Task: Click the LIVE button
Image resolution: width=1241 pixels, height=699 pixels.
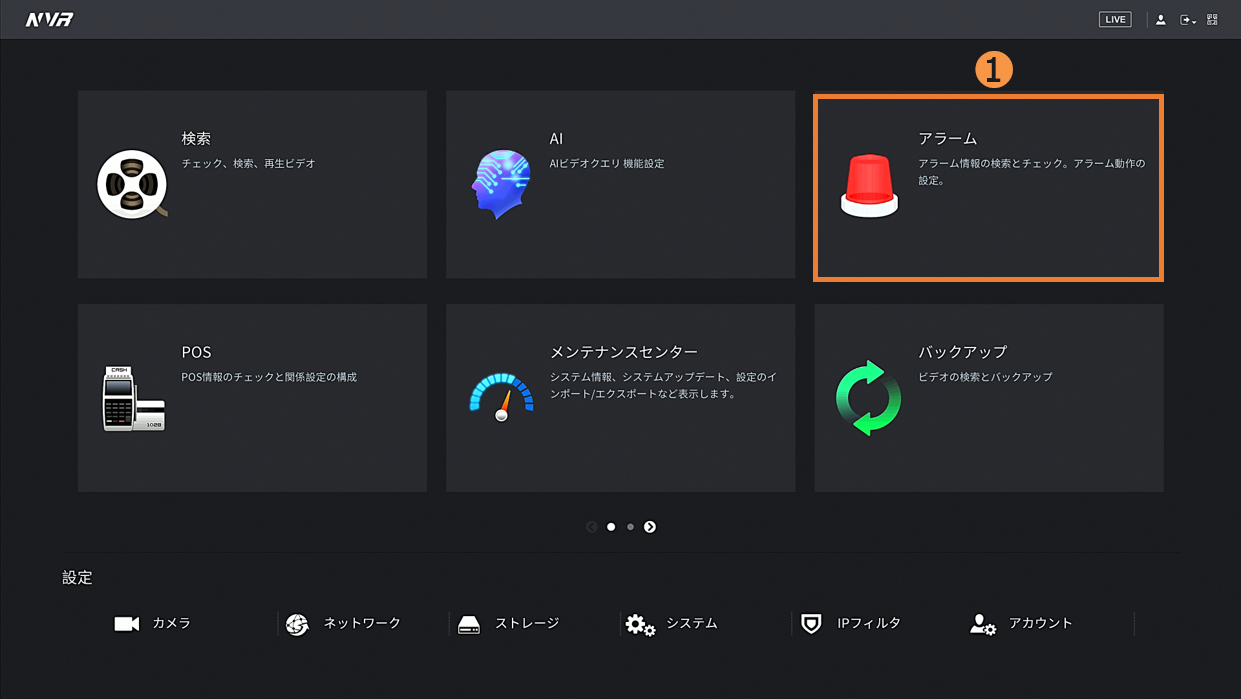Action: (x=1114, y=20)
